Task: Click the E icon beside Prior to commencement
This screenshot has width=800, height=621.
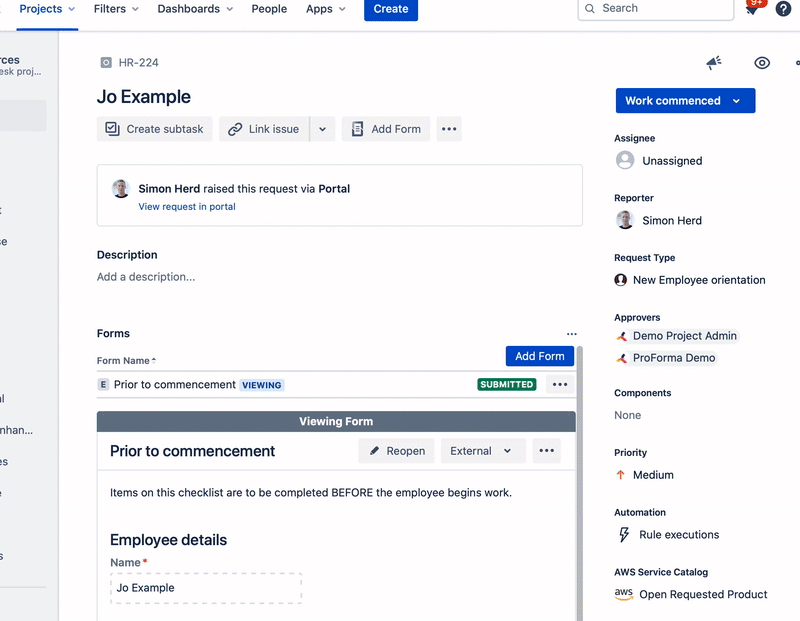Action: 103,385
